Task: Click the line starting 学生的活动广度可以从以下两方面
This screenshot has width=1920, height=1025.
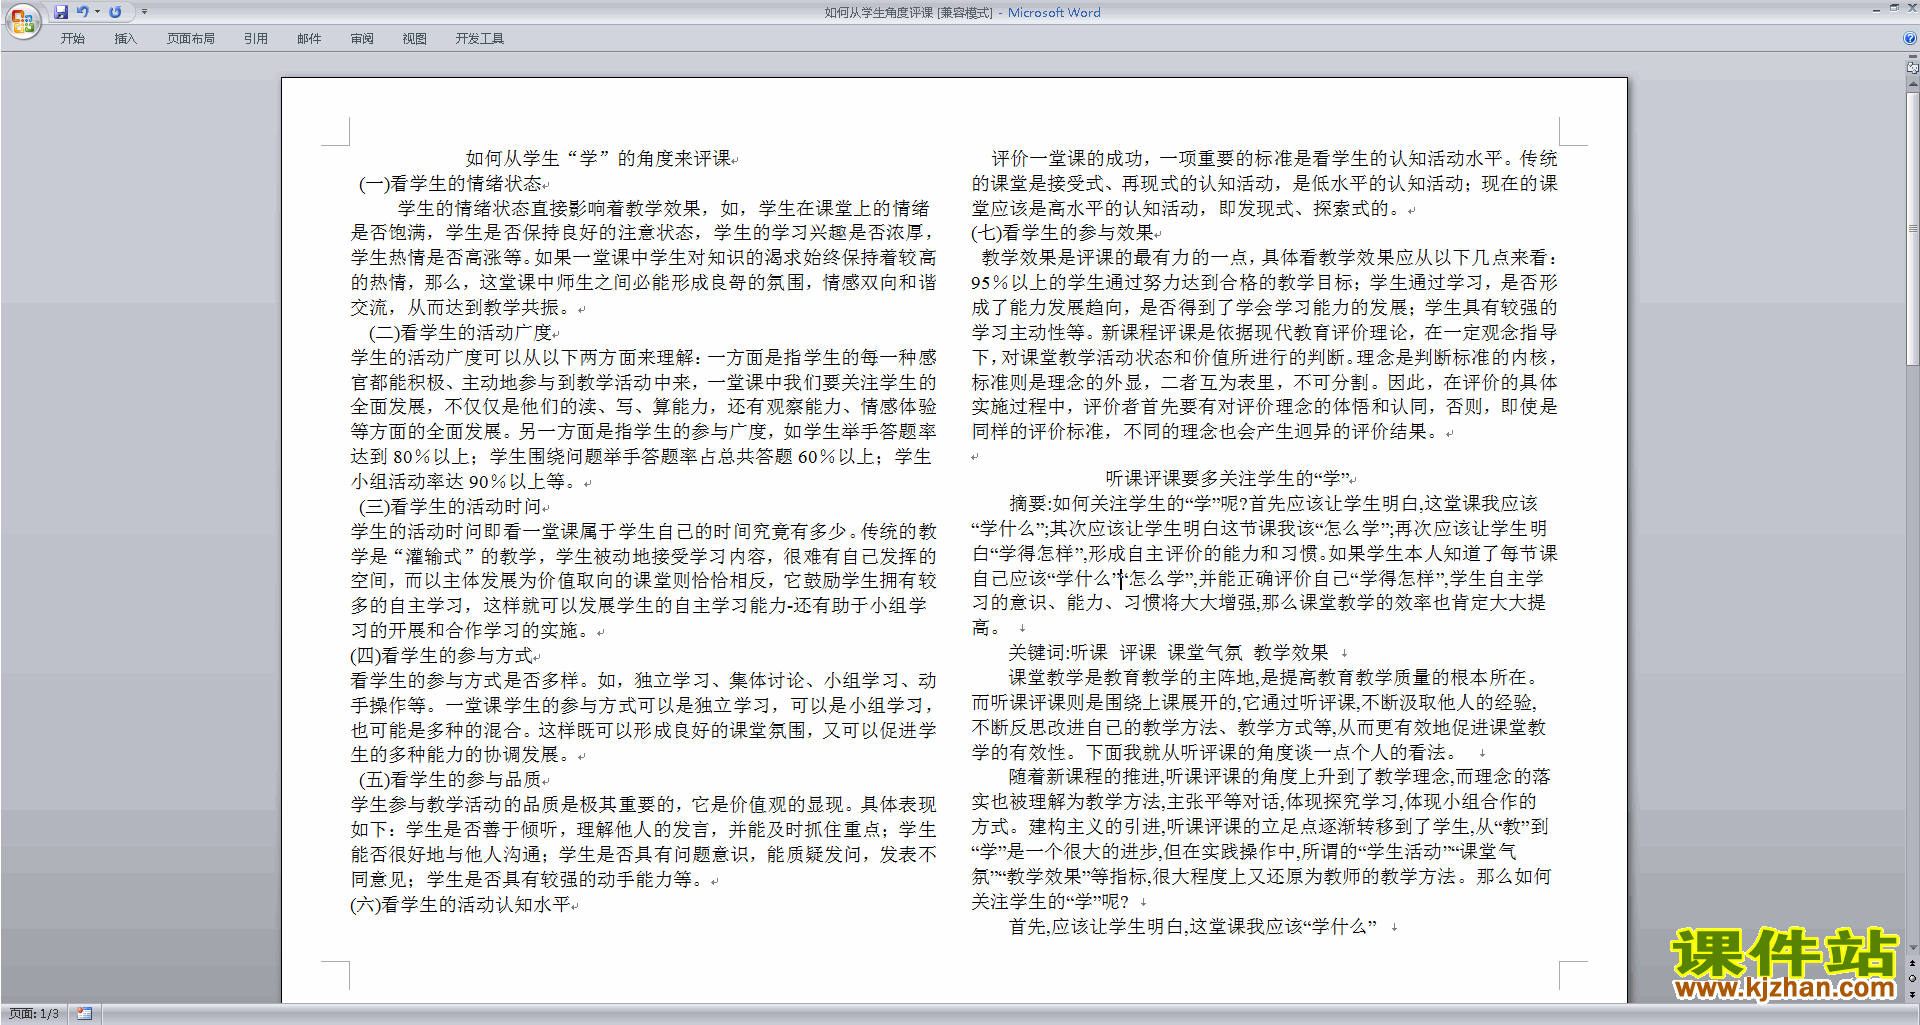Action: point(643,357)
